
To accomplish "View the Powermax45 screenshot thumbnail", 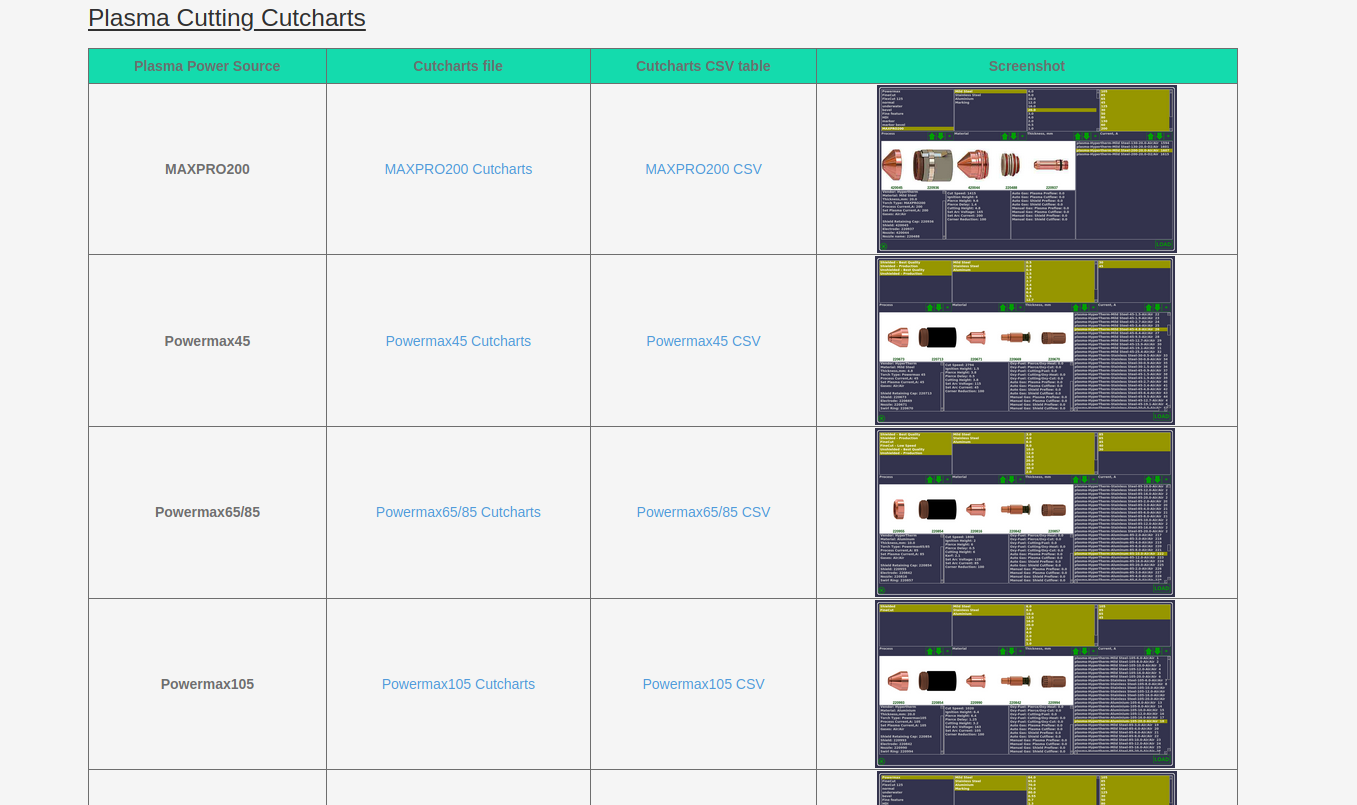I will 1025,341.
